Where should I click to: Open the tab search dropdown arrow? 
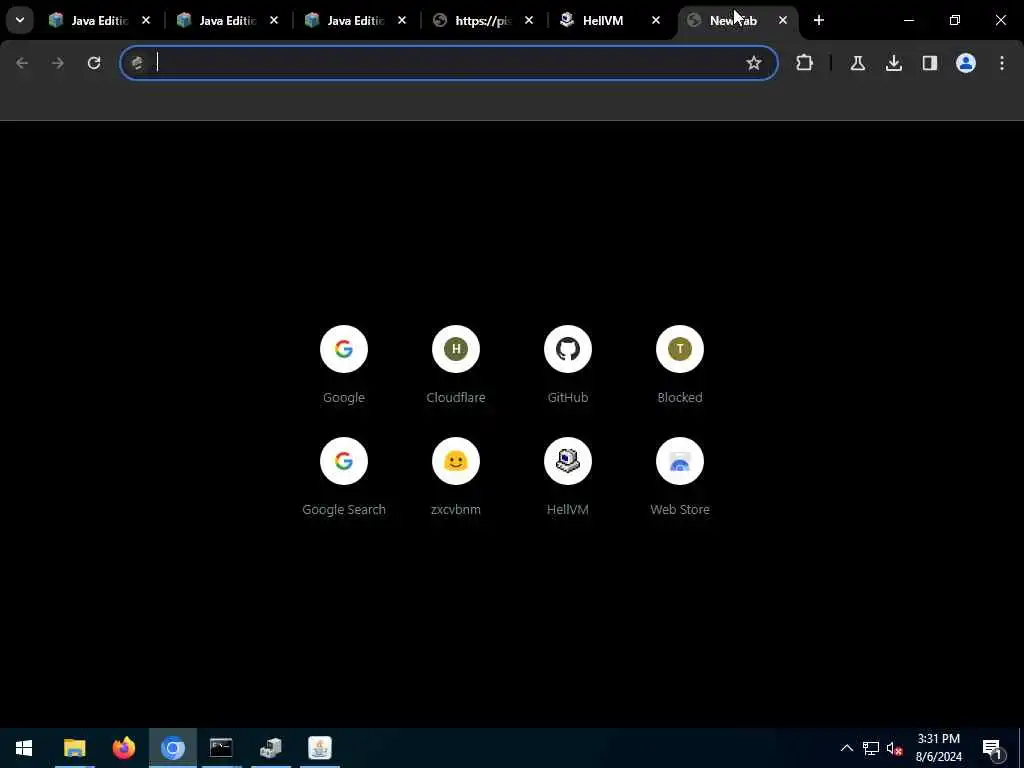(20, 20)
